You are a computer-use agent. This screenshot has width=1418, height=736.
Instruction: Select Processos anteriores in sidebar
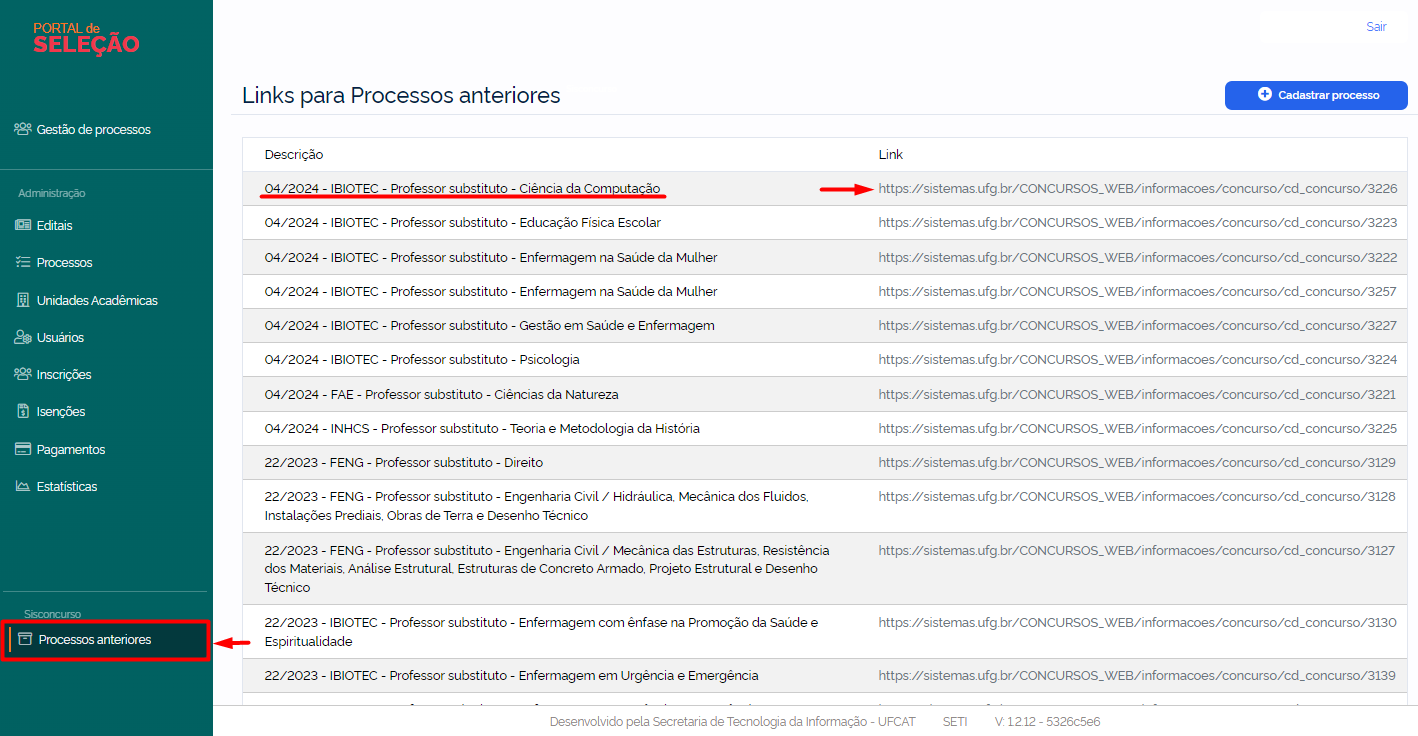pyautogui.click(x=106, y=639)
